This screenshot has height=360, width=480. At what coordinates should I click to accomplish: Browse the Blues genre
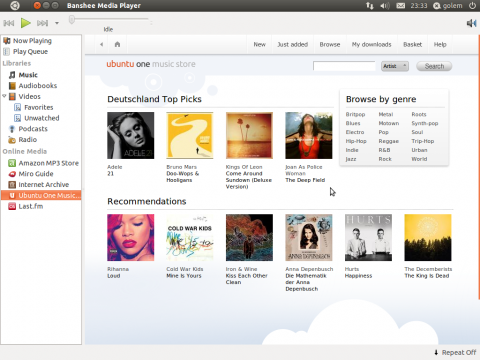tap(353, 123)
